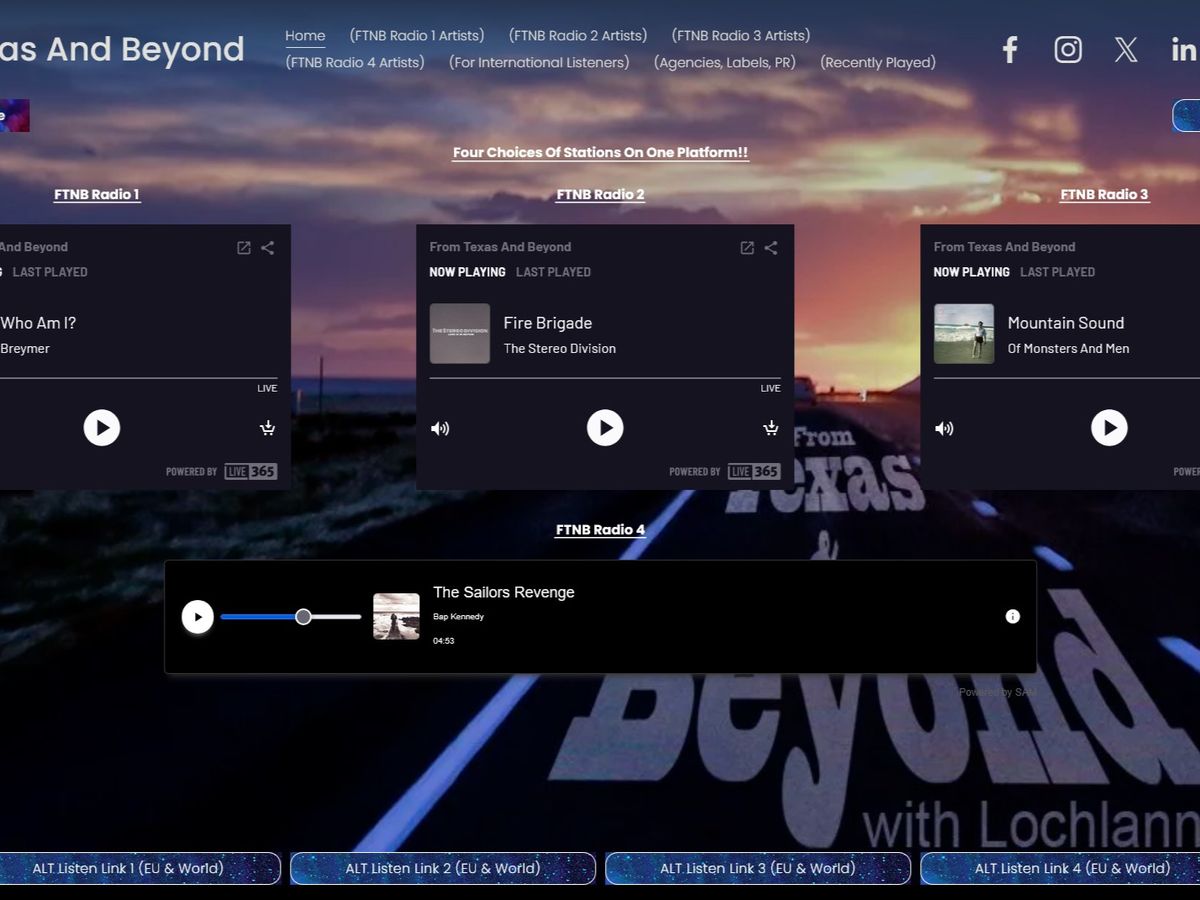Switch to Last Played in FTNB Radio 3

tap(1057, 272)
